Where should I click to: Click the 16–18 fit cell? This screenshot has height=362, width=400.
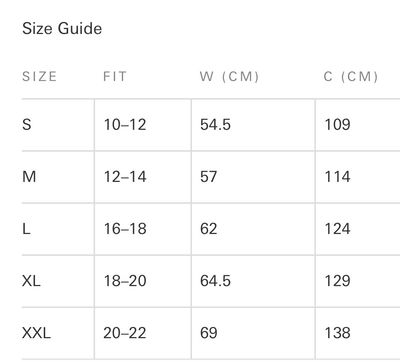[125, 229]
